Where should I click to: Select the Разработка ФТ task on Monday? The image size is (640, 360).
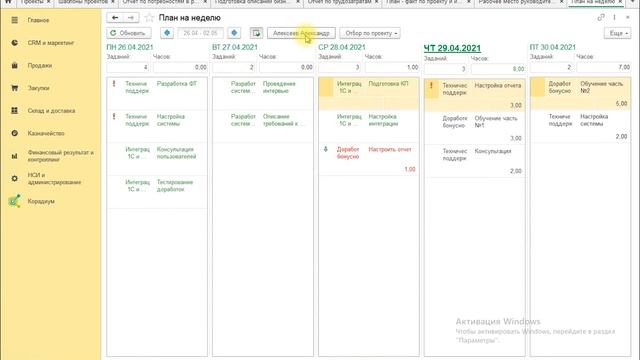157,93
